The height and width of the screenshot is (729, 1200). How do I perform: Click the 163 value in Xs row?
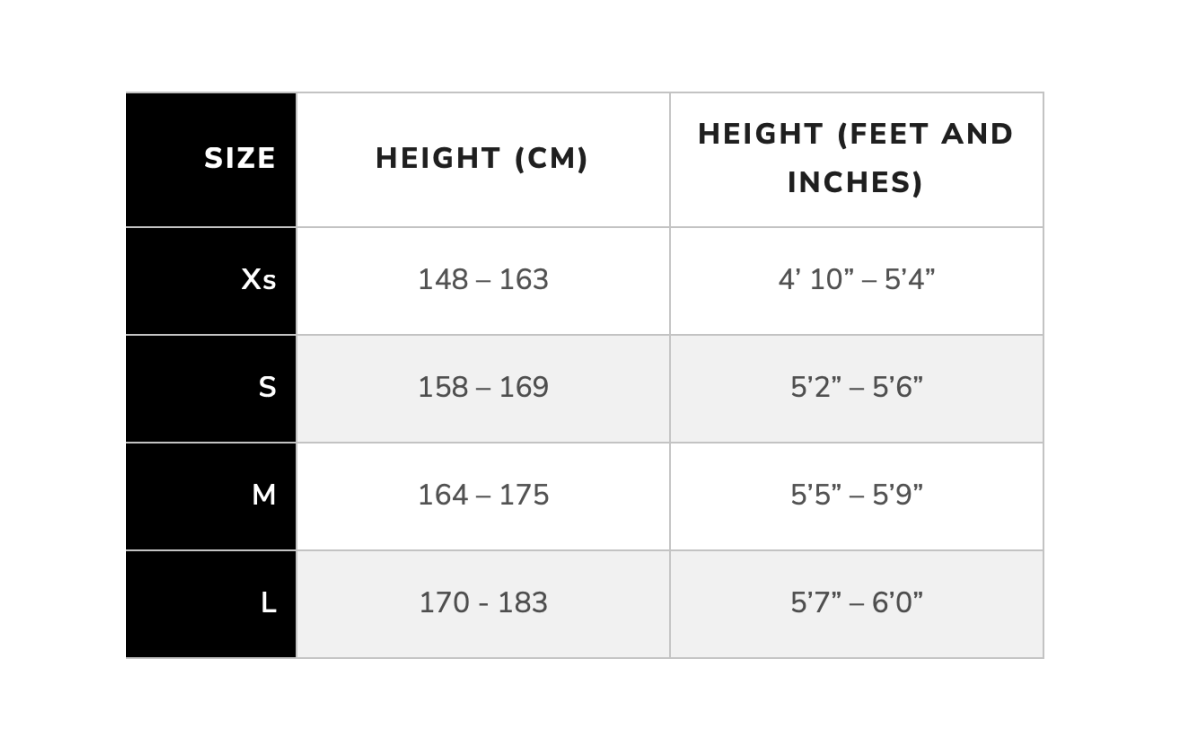[x=524, y=279]
